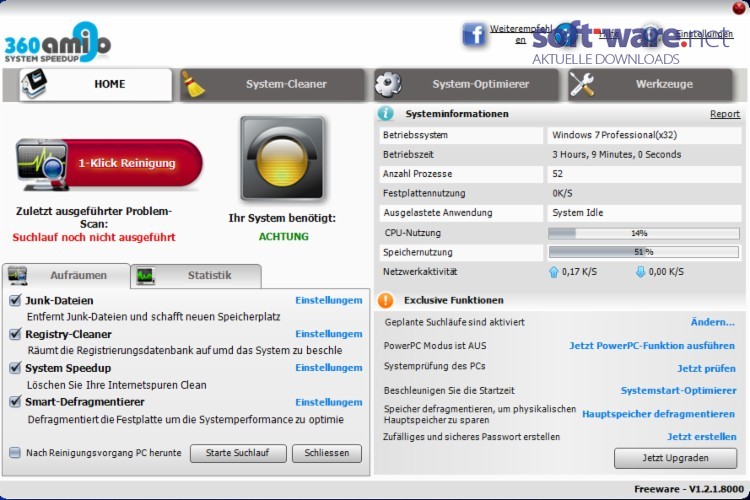Click the Facebook recommend icon
The width and height of the screenshot is (750, 500).
474,34
